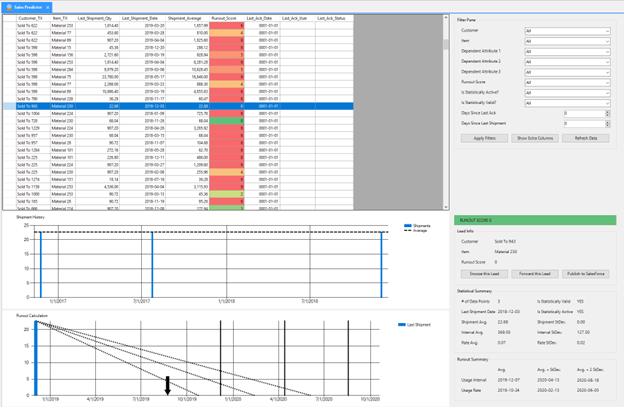This screenshot has height=407, width=624.
Task: Select the Sold To 1000 customer cell
Action: coord(33,194)
